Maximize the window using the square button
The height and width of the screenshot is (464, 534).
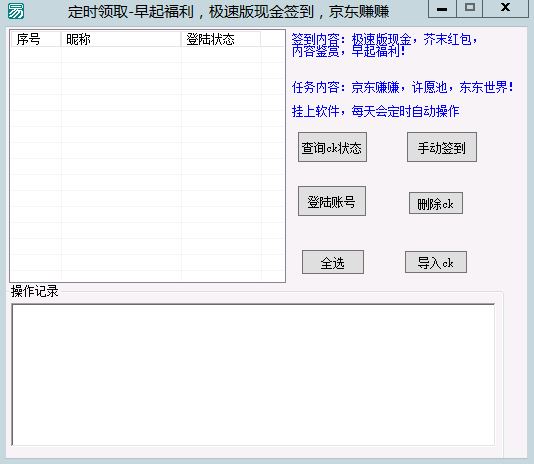[470, 8]
